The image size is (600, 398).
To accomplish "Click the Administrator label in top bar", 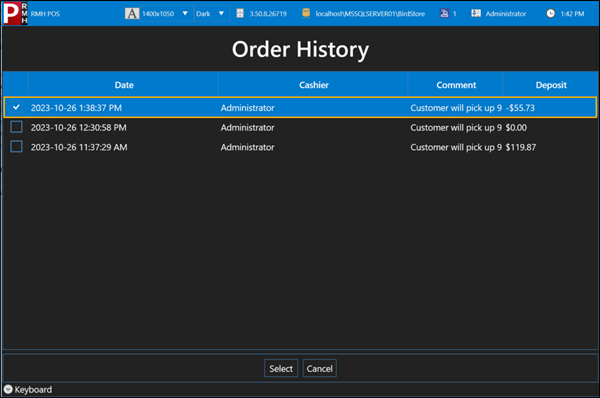I will click(505, 14).
